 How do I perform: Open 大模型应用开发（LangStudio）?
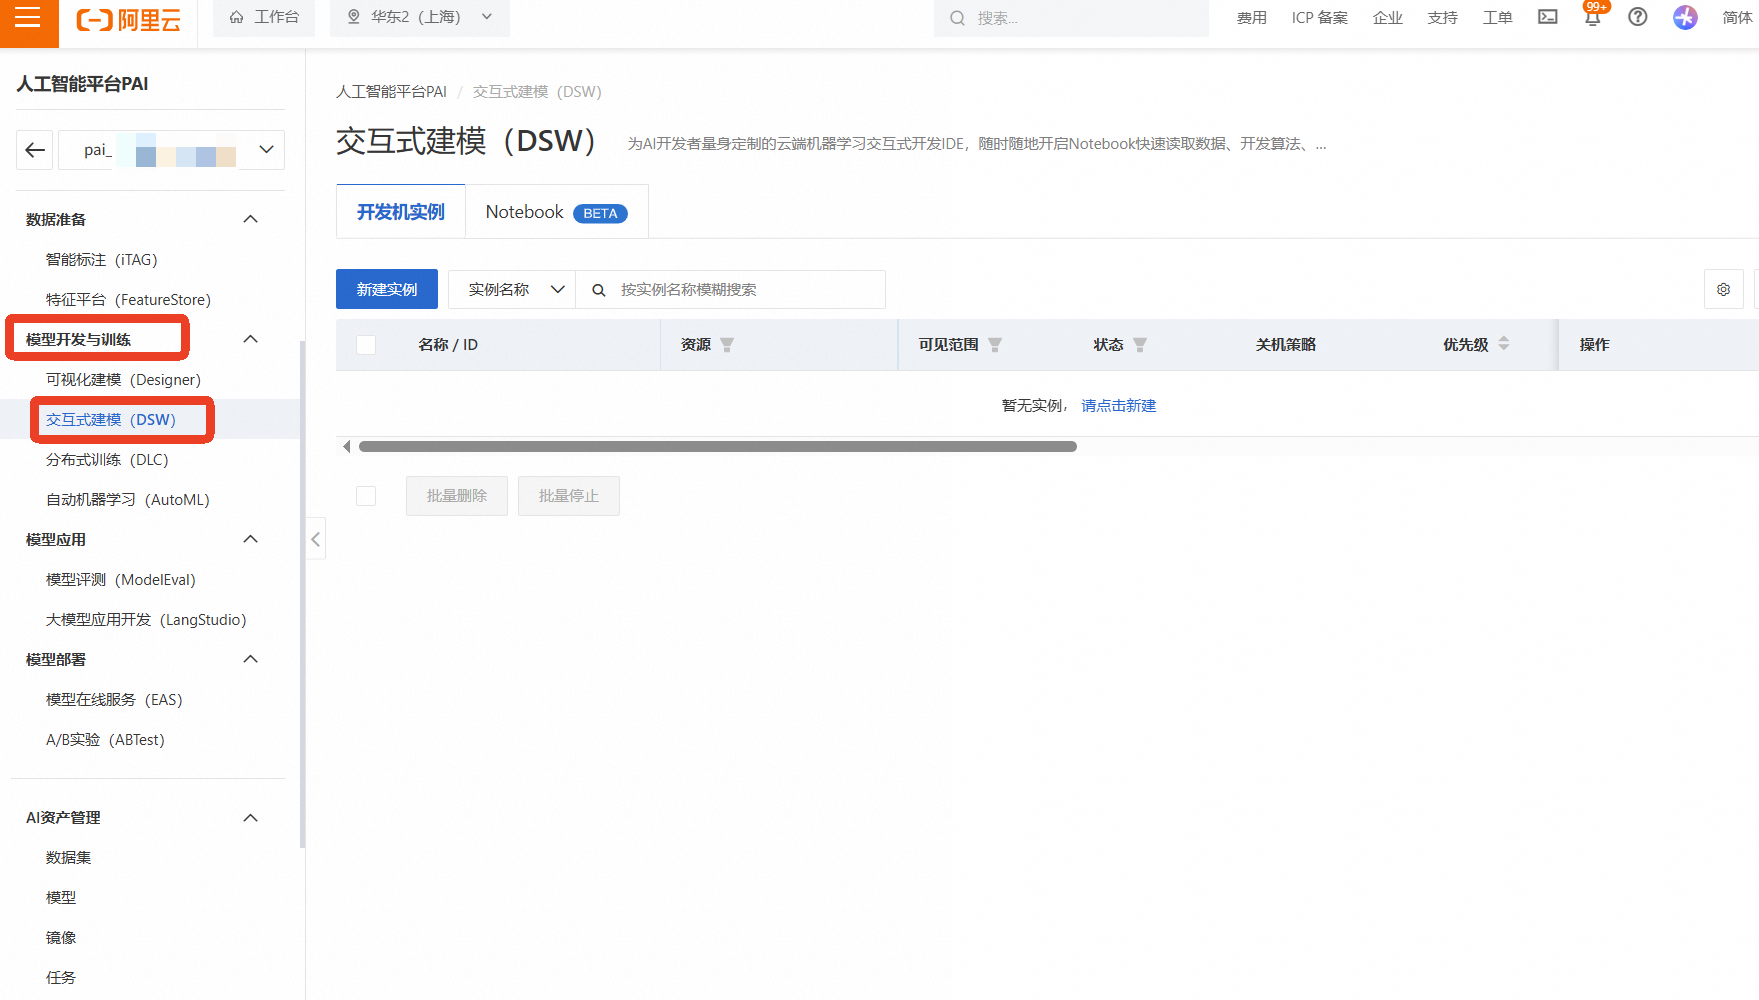(x=146, y=620)
